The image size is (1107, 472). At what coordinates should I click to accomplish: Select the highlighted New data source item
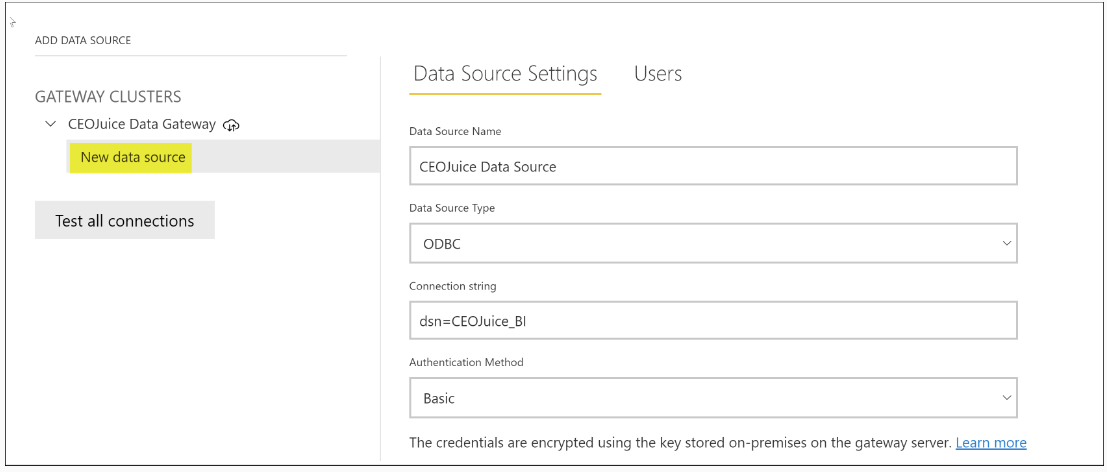click(x=133, y=157)
